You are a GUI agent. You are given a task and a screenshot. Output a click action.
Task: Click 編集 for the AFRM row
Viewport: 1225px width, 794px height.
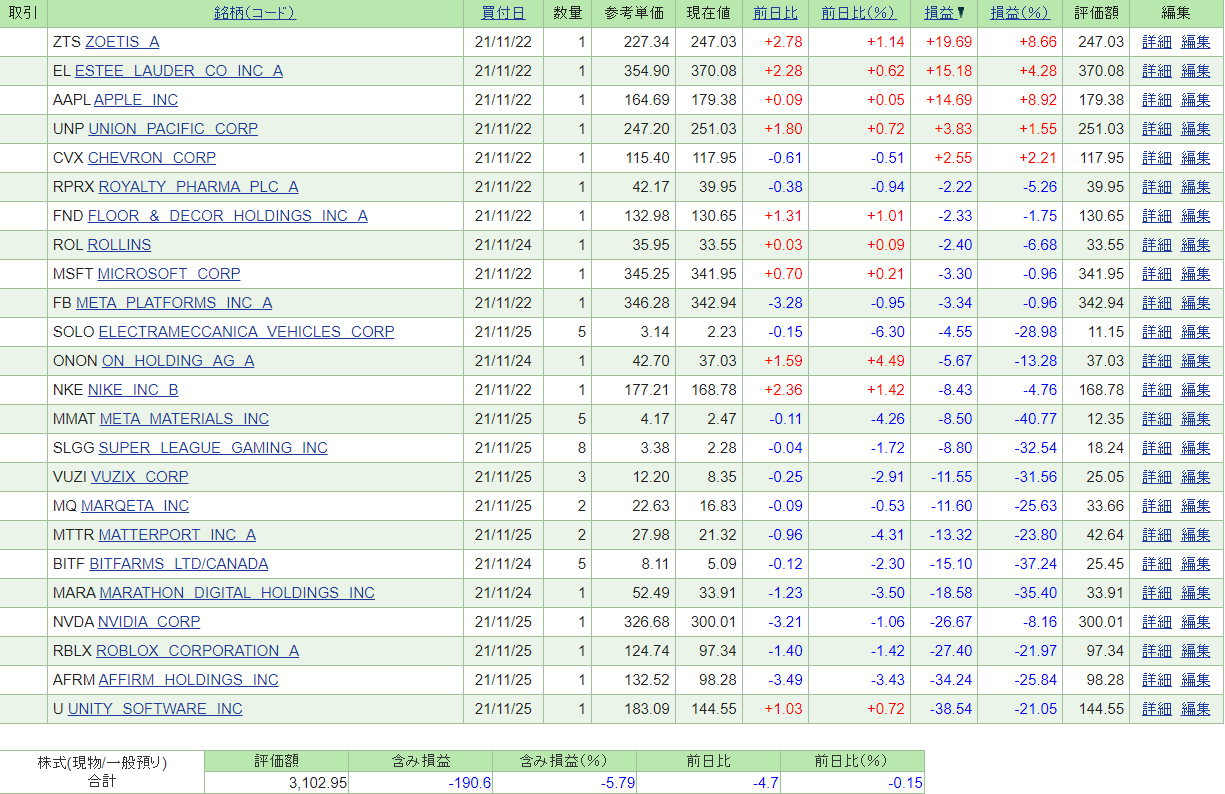[1196, 680]
